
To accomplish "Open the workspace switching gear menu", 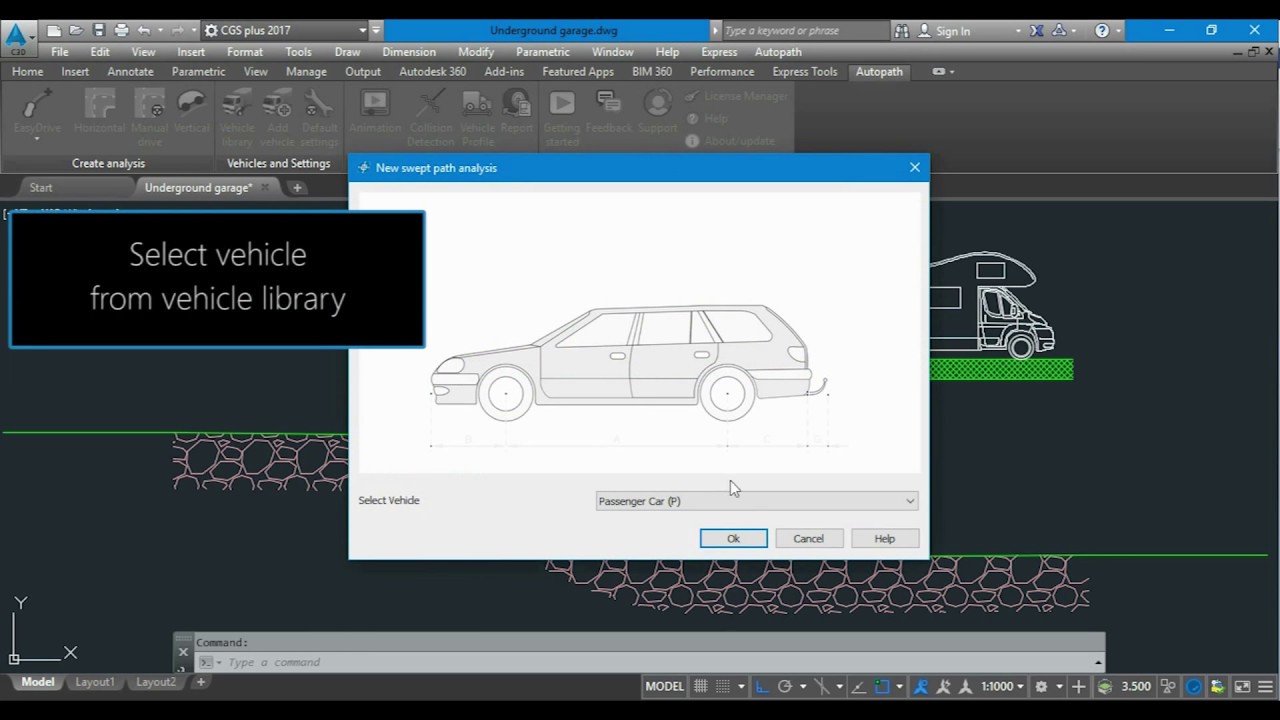I will [x=1042, y=686].
